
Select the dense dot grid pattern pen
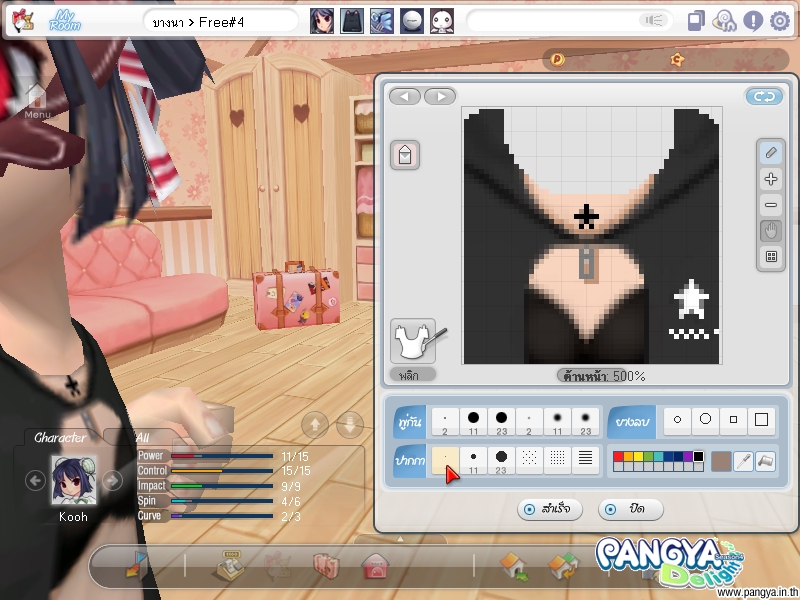[x=557, y=461]
